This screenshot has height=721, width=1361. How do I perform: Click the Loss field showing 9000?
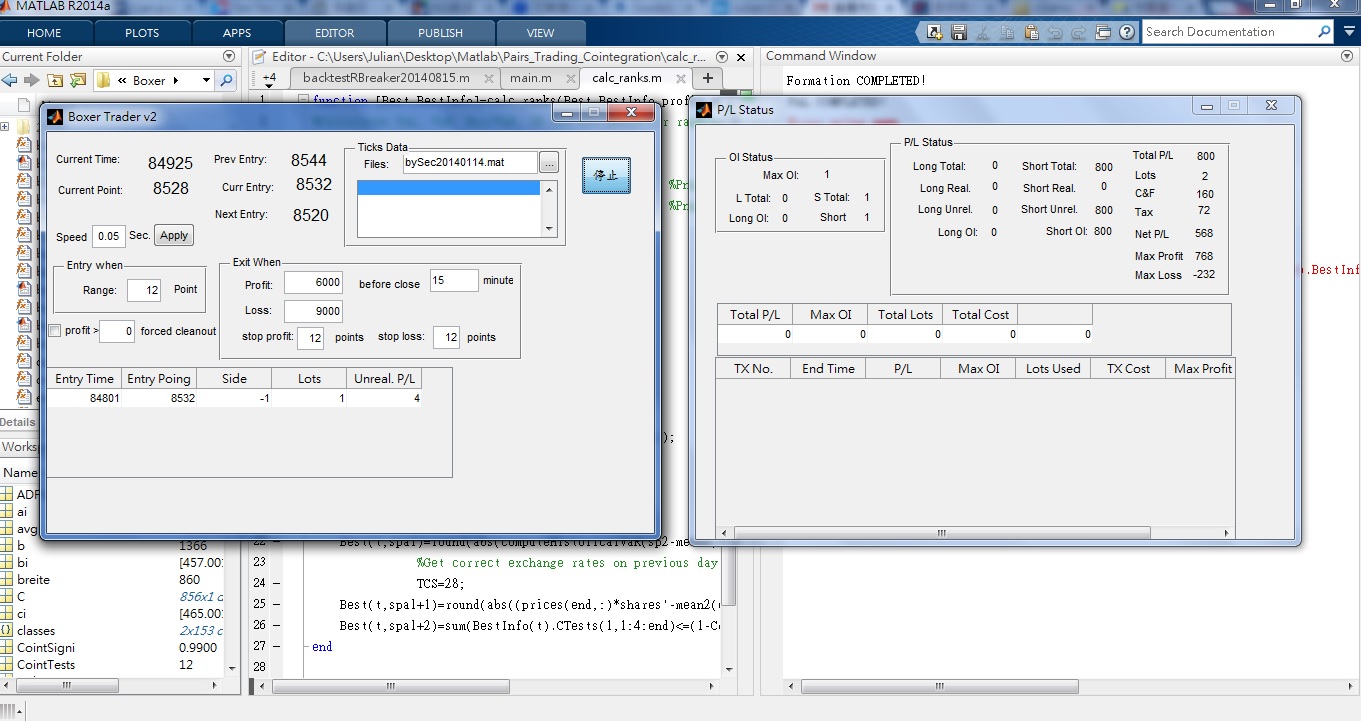pos(314,312)
